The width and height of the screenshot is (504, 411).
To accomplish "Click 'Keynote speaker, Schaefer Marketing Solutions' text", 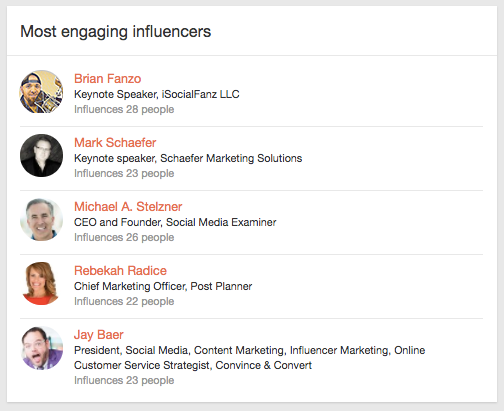I will click(x=188, y=158).
